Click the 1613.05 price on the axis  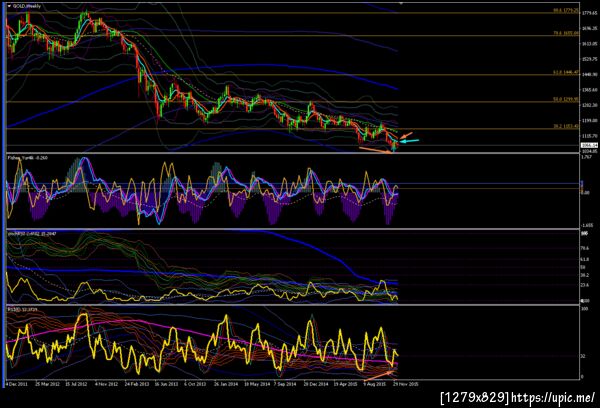coord(589,44)
